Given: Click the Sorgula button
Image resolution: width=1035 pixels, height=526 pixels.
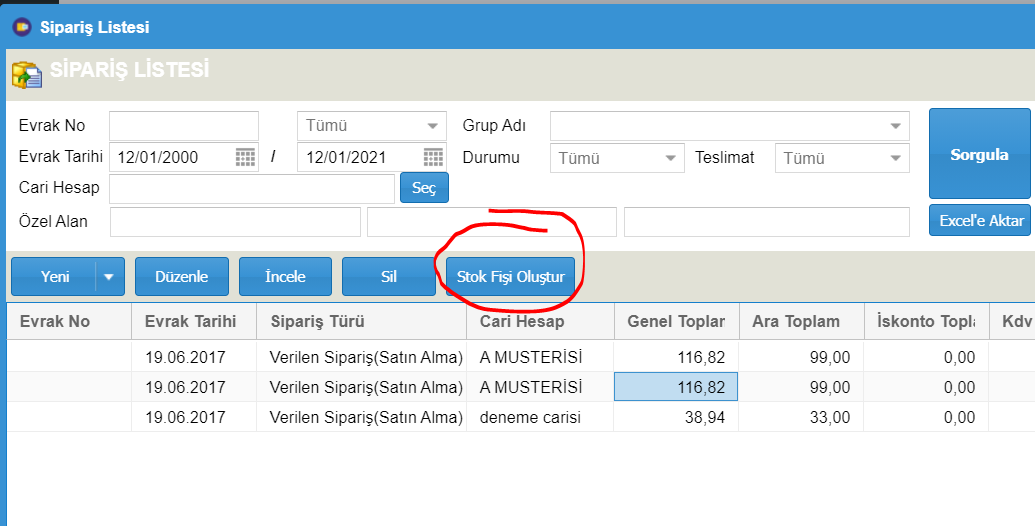Looking at the screenshot, I should 980,154.
